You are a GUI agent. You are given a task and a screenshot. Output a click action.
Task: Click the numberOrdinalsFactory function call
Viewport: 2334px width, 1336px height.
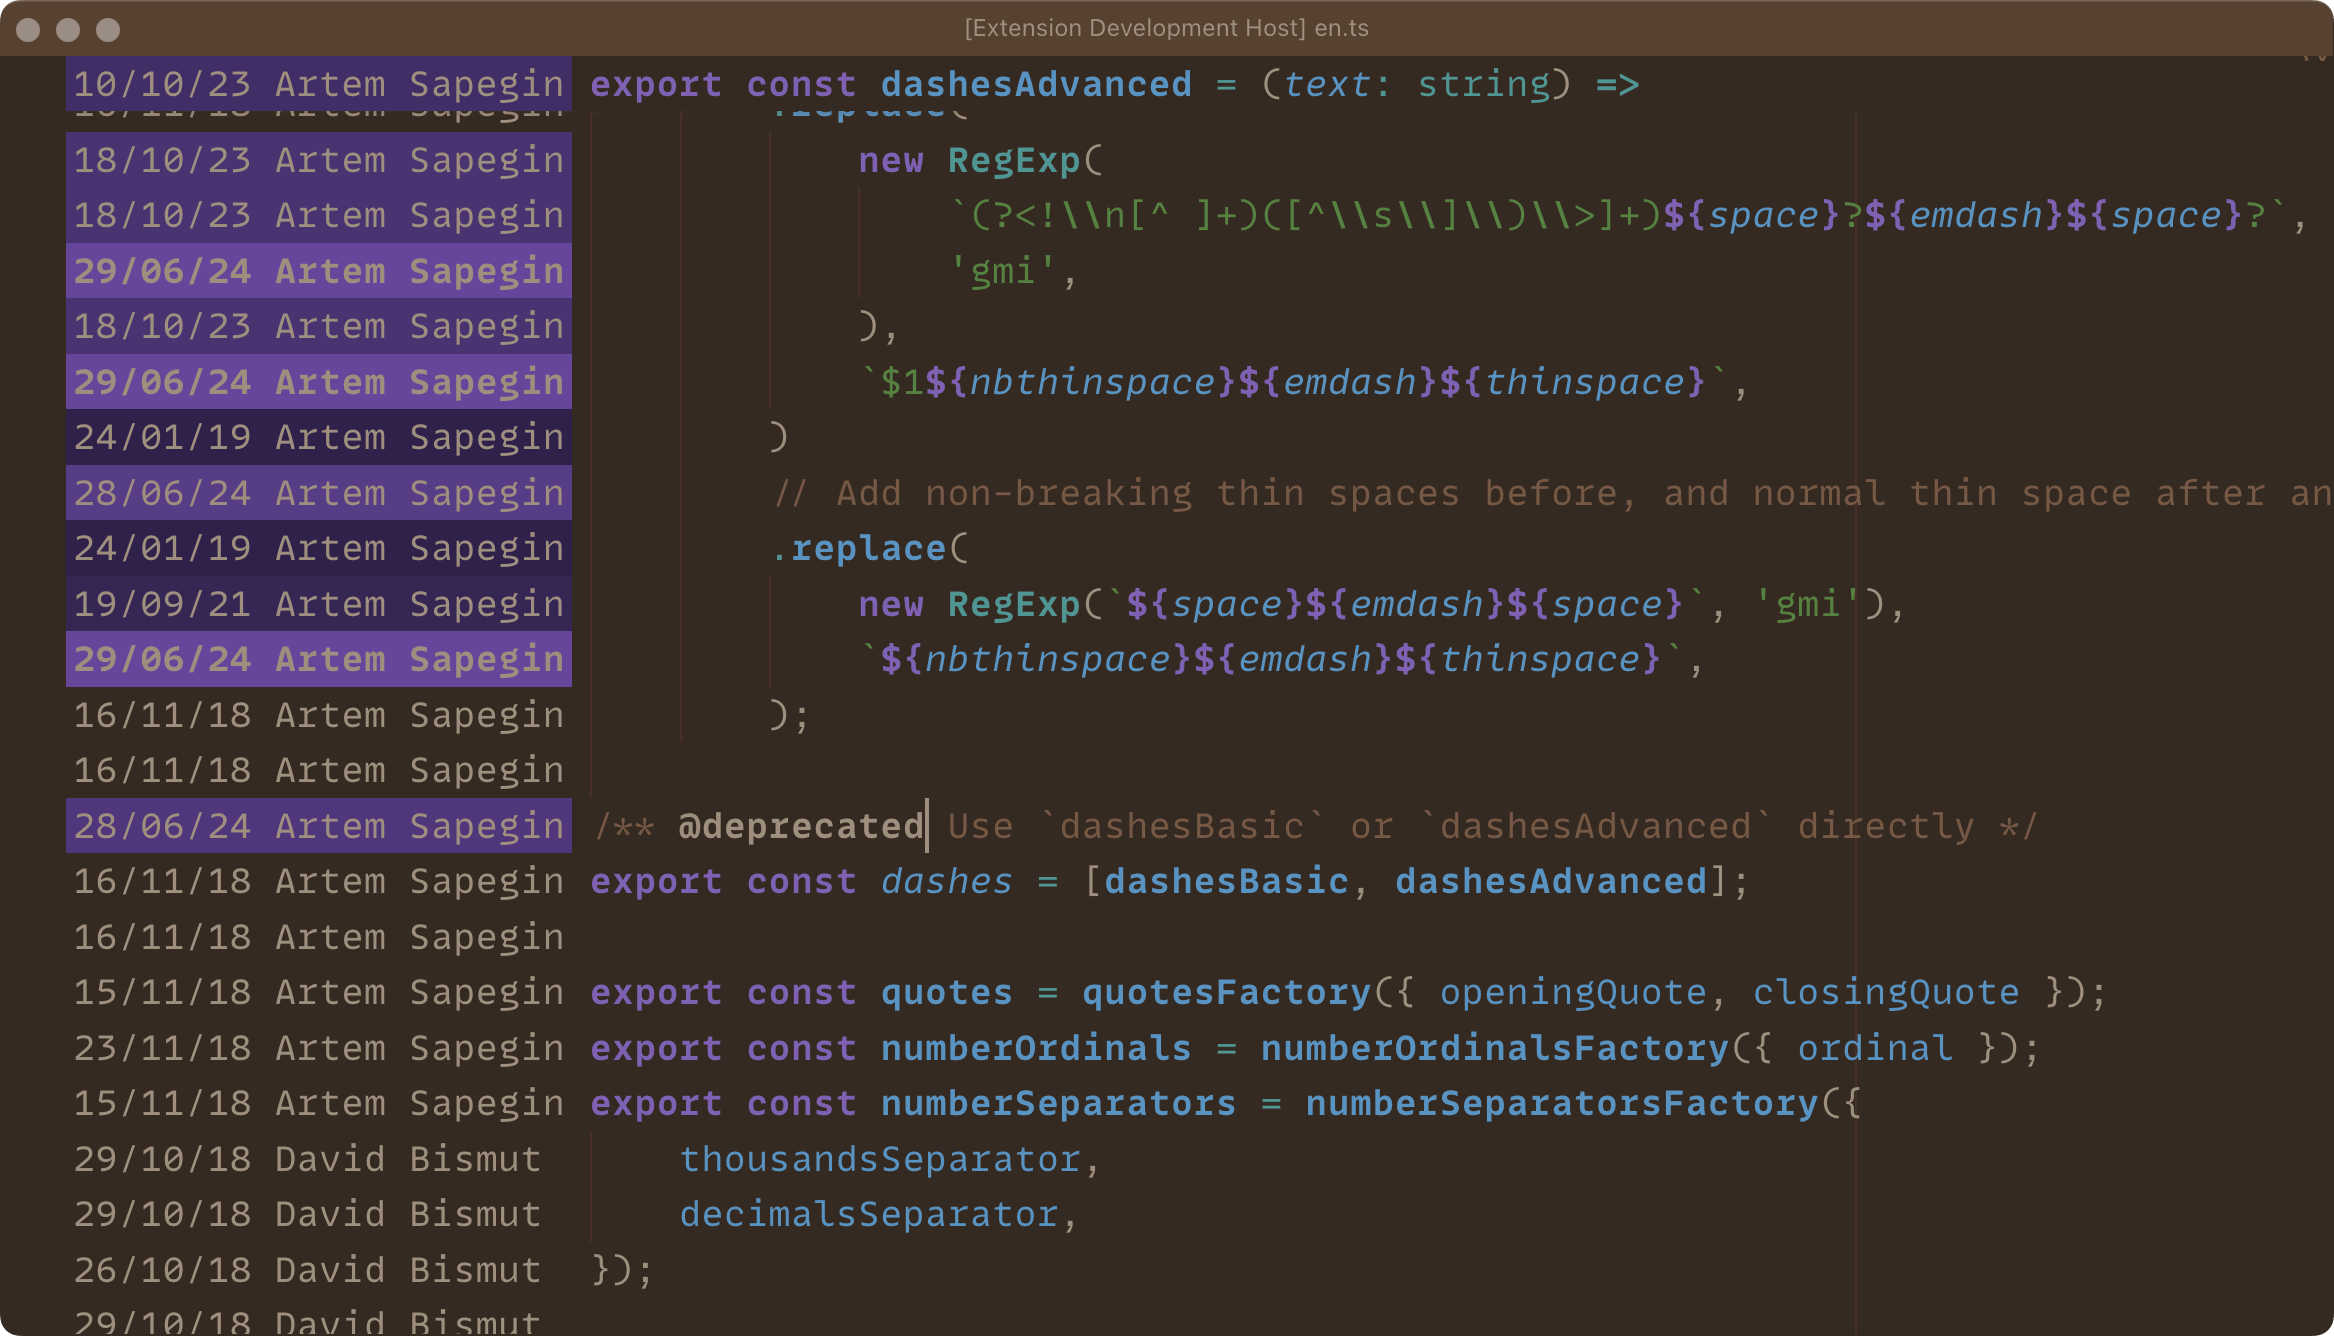coord(1494,1048)
